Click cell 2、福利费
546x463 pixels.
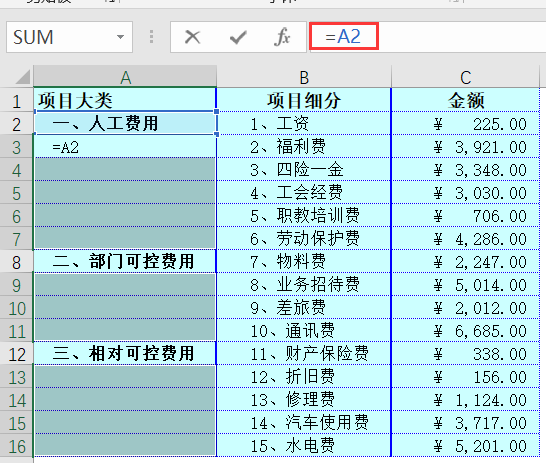click(304, 146)
